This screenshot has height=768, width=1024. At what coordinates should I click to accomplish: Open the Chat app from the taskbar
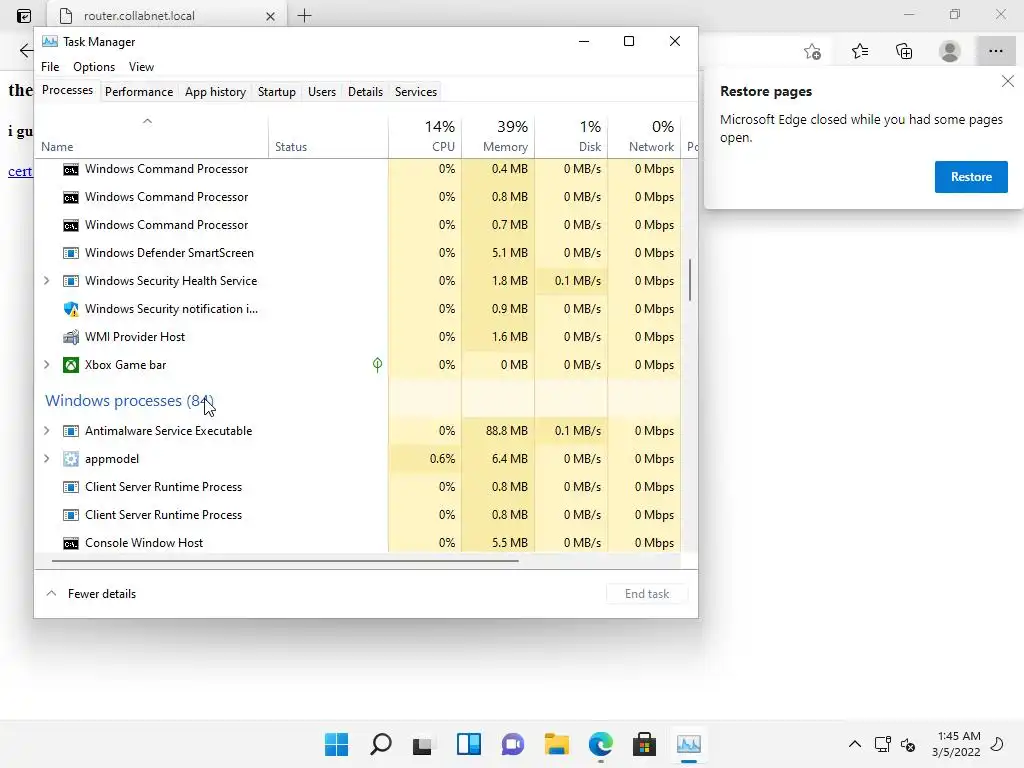pyautogui.click(x=513, y=744)
